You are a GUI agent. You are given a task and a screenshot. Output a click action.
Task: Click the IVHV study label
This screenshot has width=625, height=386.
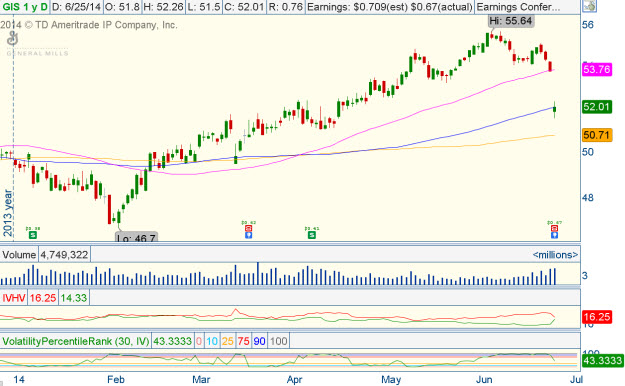pyautogui.click(x=14, y=298)
